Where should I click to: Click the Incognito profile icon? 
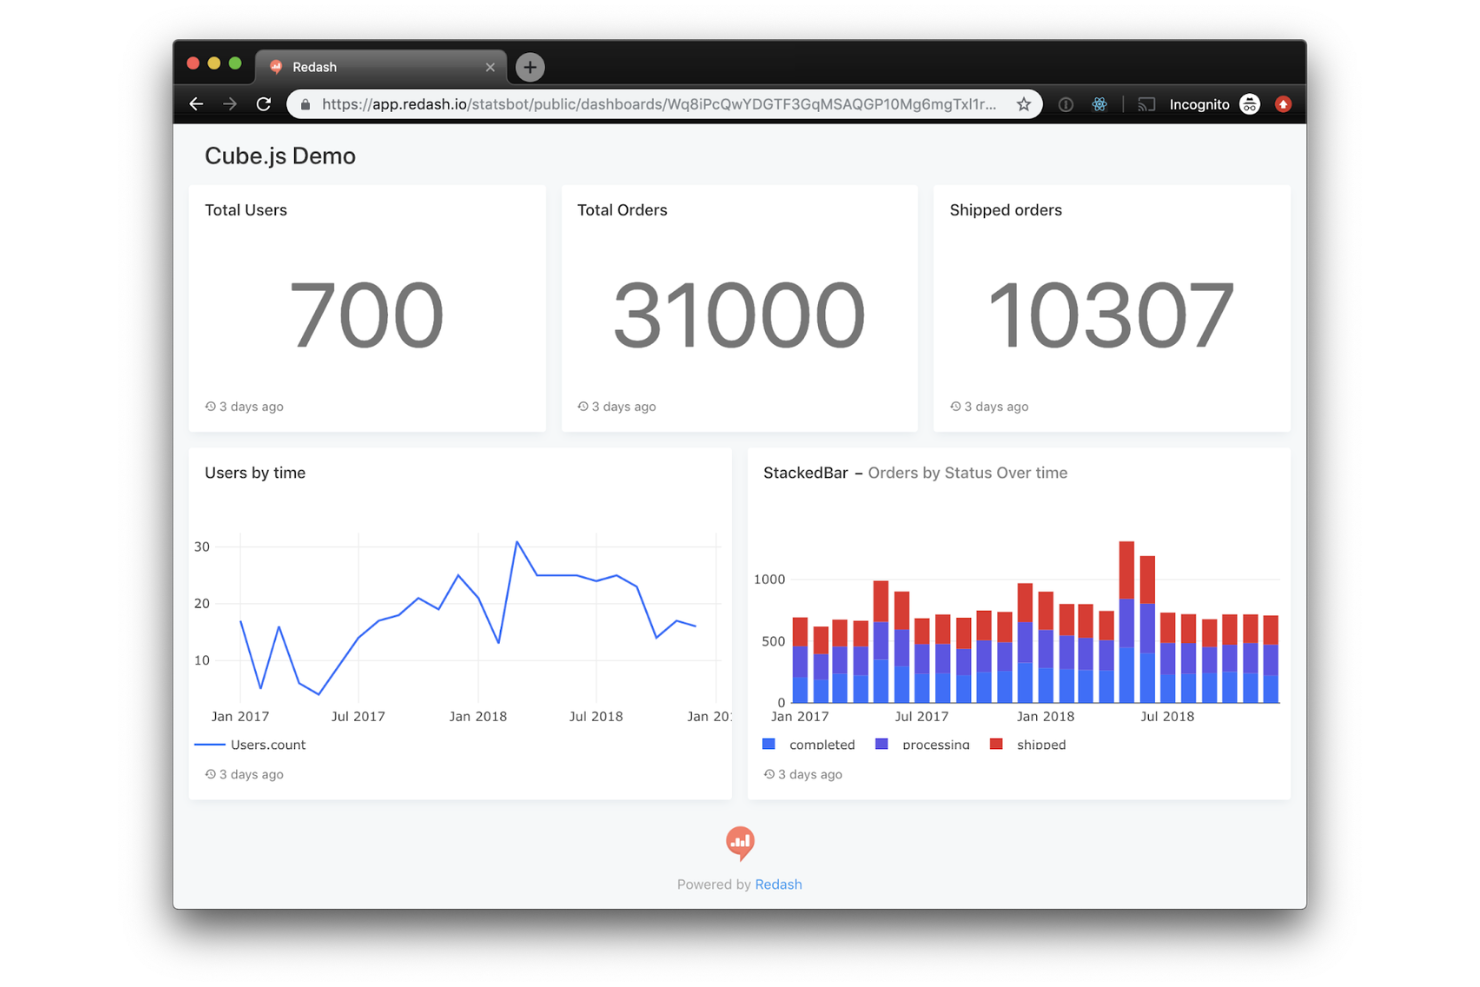tap(1249, 104)
